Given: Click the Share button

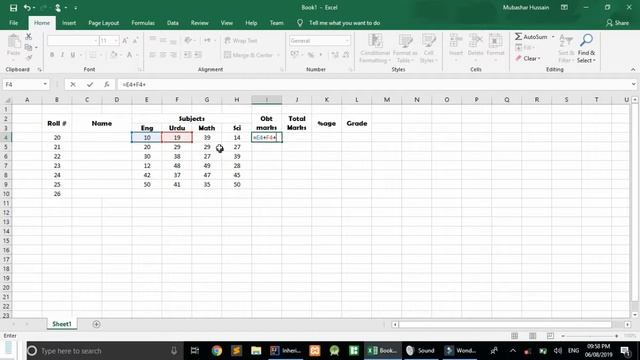Looking at the screenshot, I should (618, 23).
